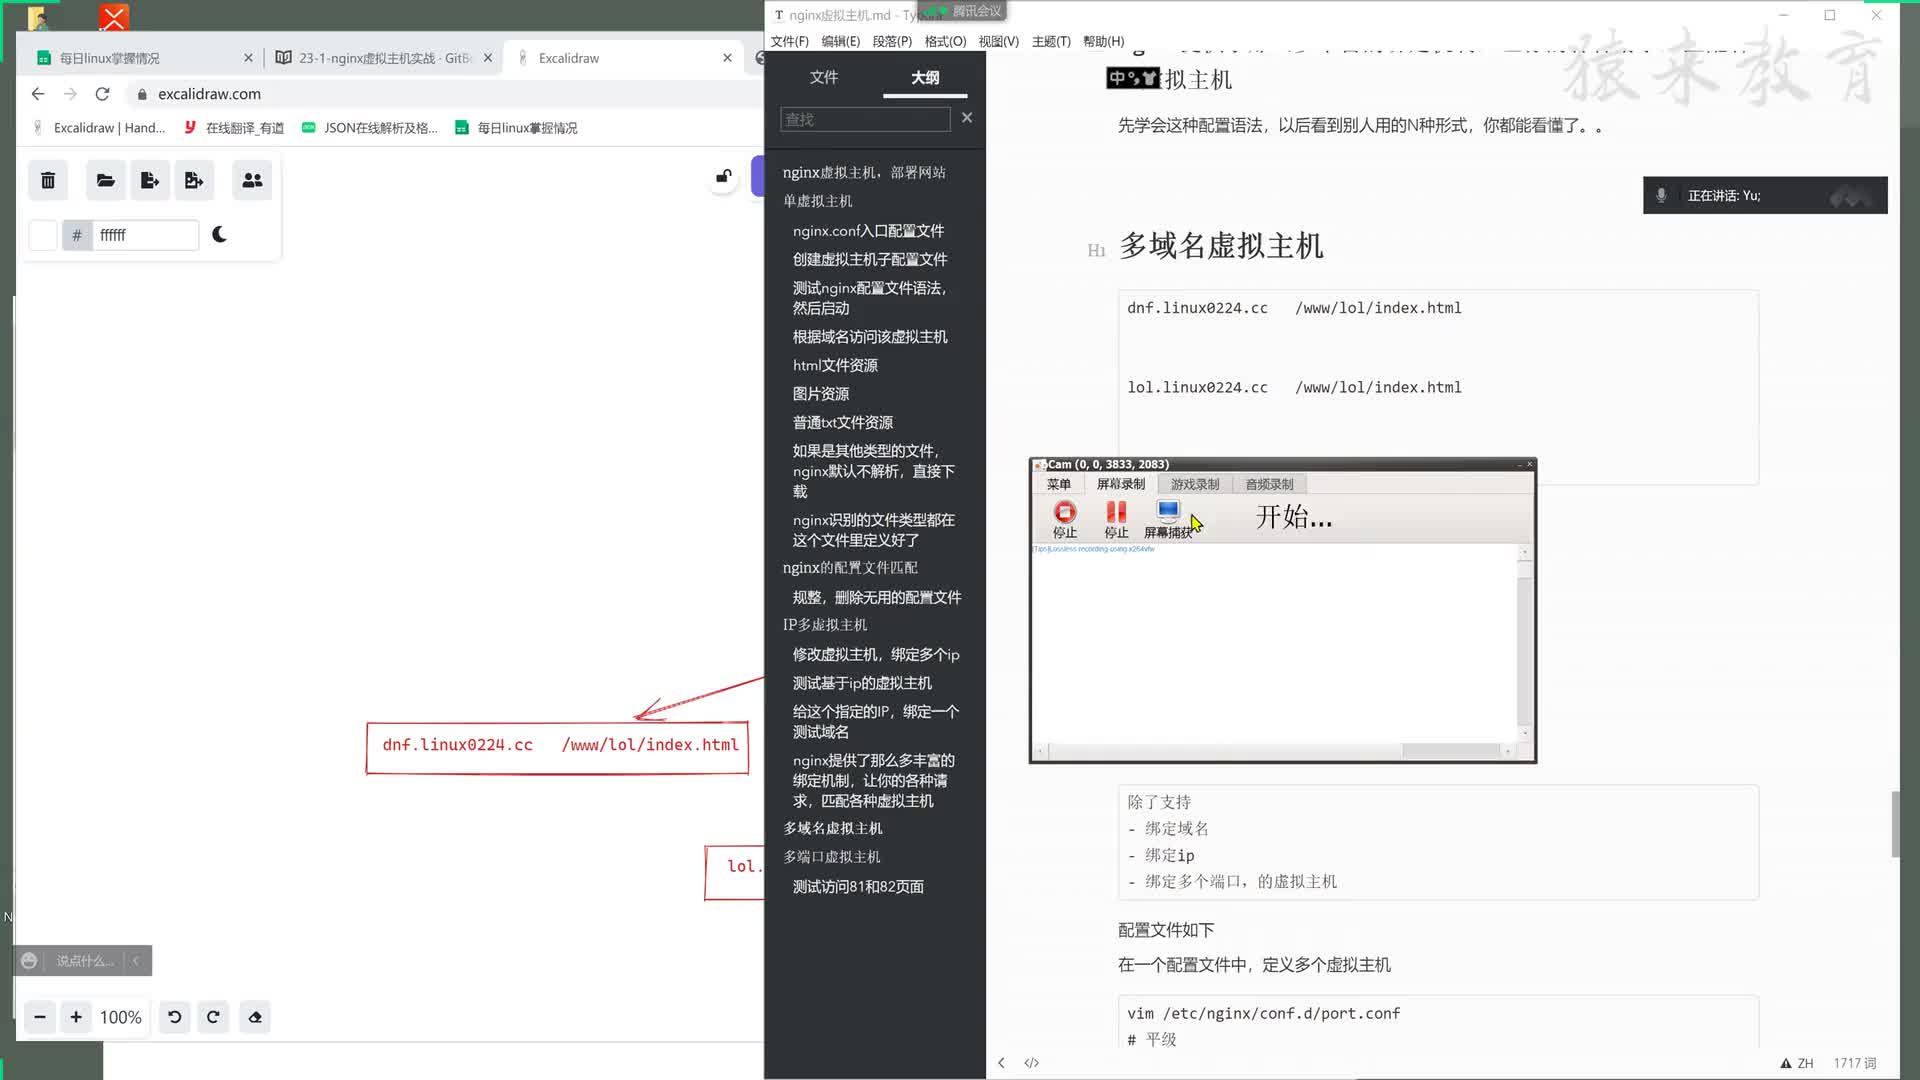Image resolution: width=1920 pixels, height=1080 pixels.
Task: Click the Cam window vertical scrollbar
Action: tap(1525, 643)
